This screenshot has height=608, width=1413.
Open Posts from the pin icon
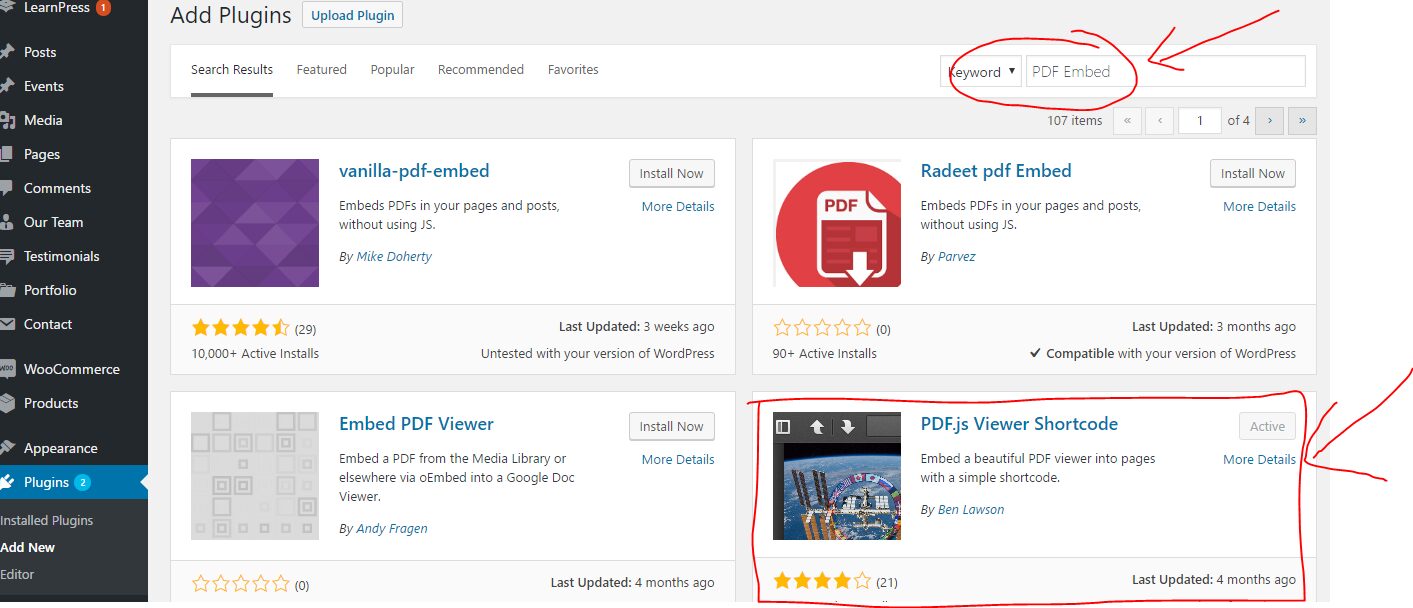pyautogui.click(x=6, y=52)
